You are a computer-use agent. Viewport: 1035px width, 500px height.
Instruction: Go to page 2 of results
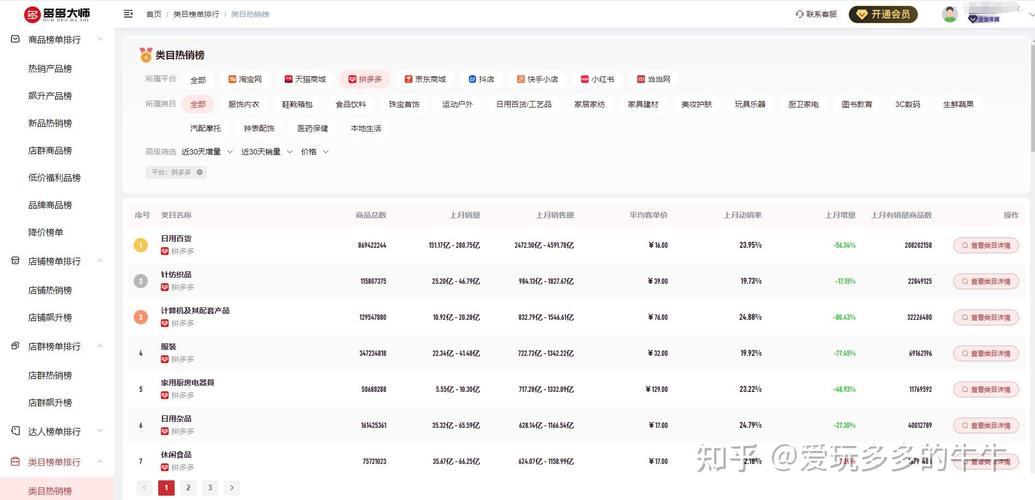pyautogui.click(x=188, y=488)
